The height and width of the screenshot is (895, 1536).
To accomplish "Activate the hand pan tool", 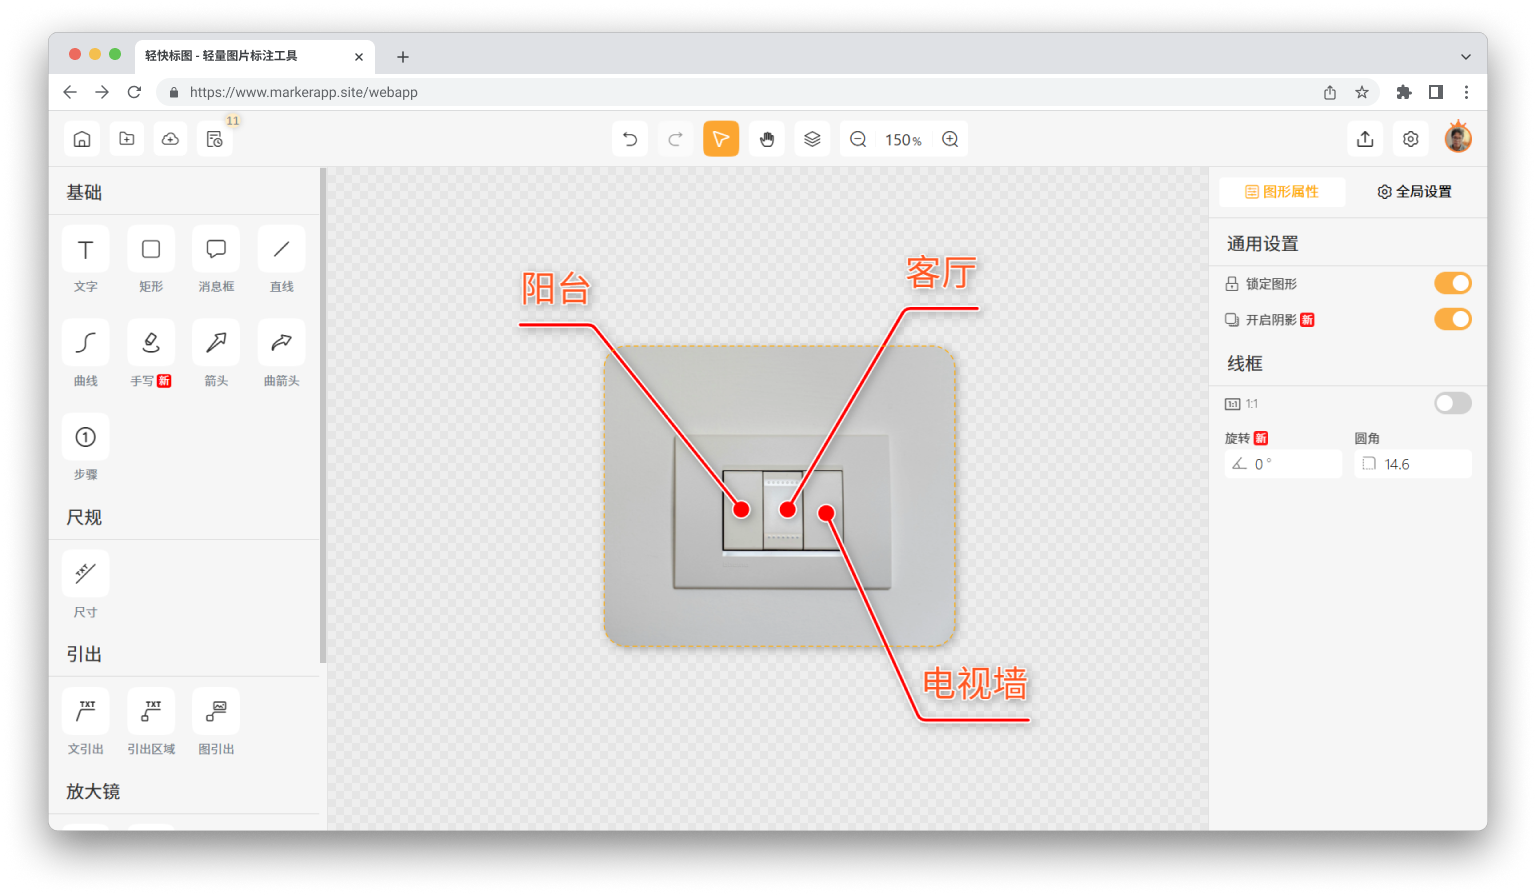I will point(767,139).
